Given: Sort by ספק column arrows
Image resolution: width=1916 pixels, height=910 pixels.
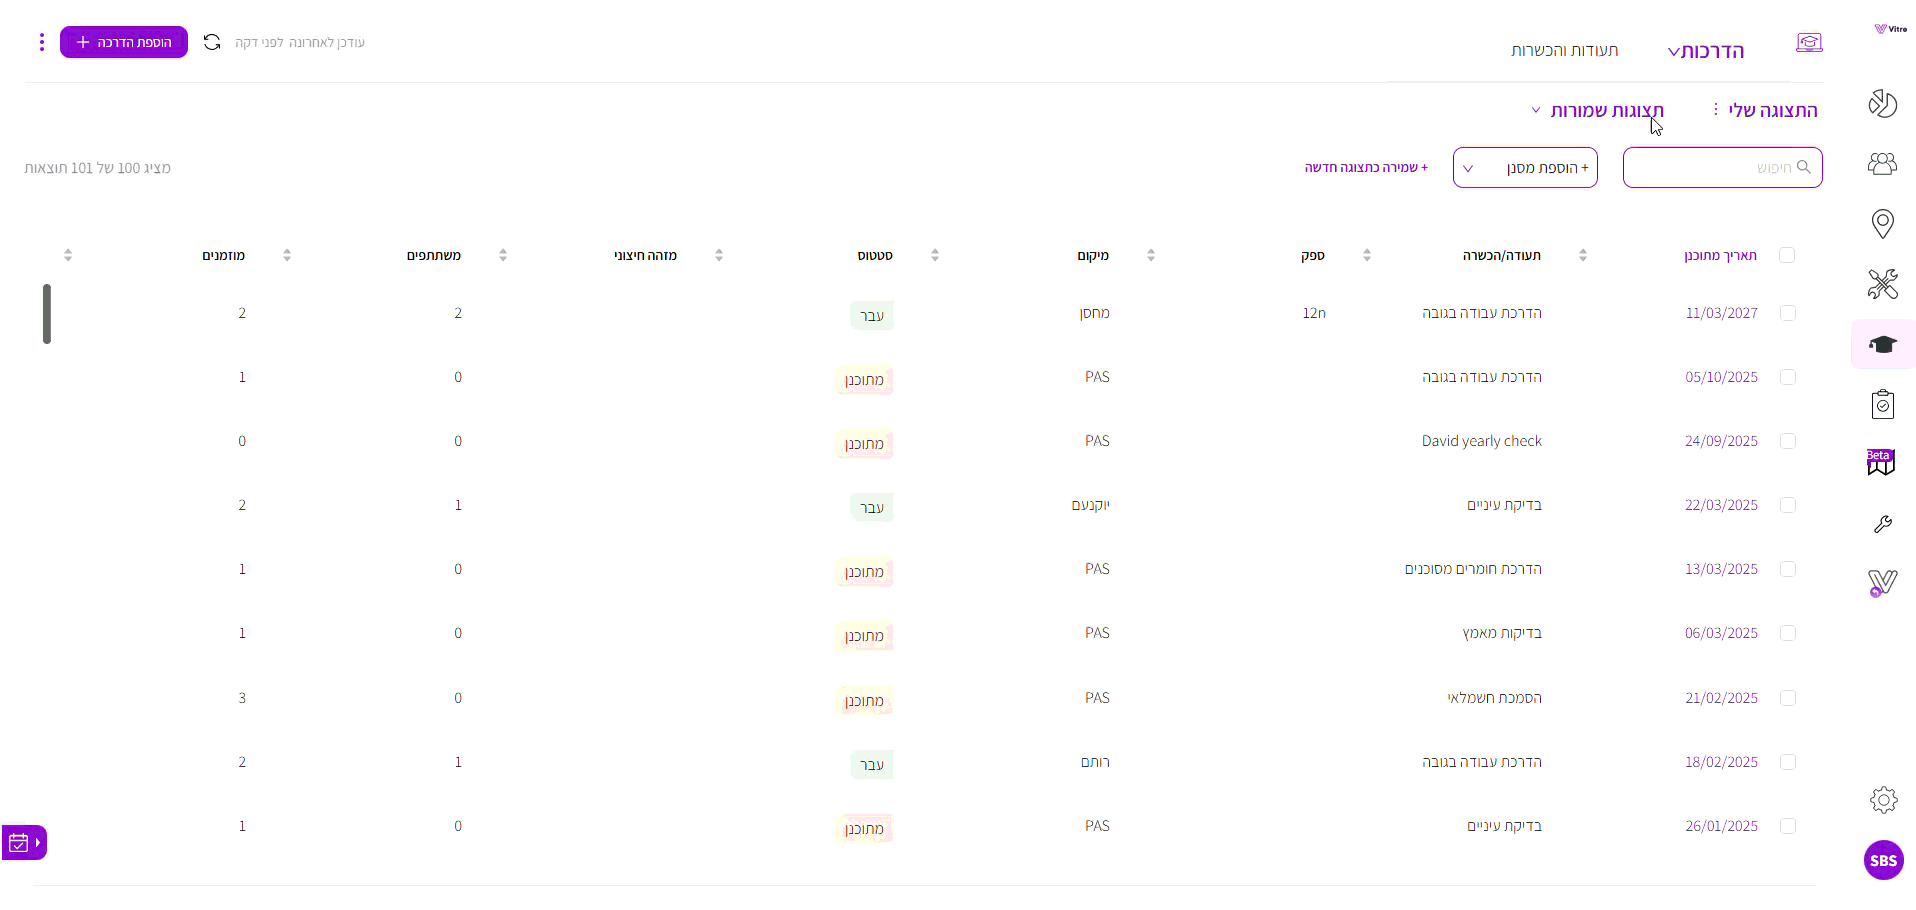Looking at the screenshot, I should (1151, 255).
